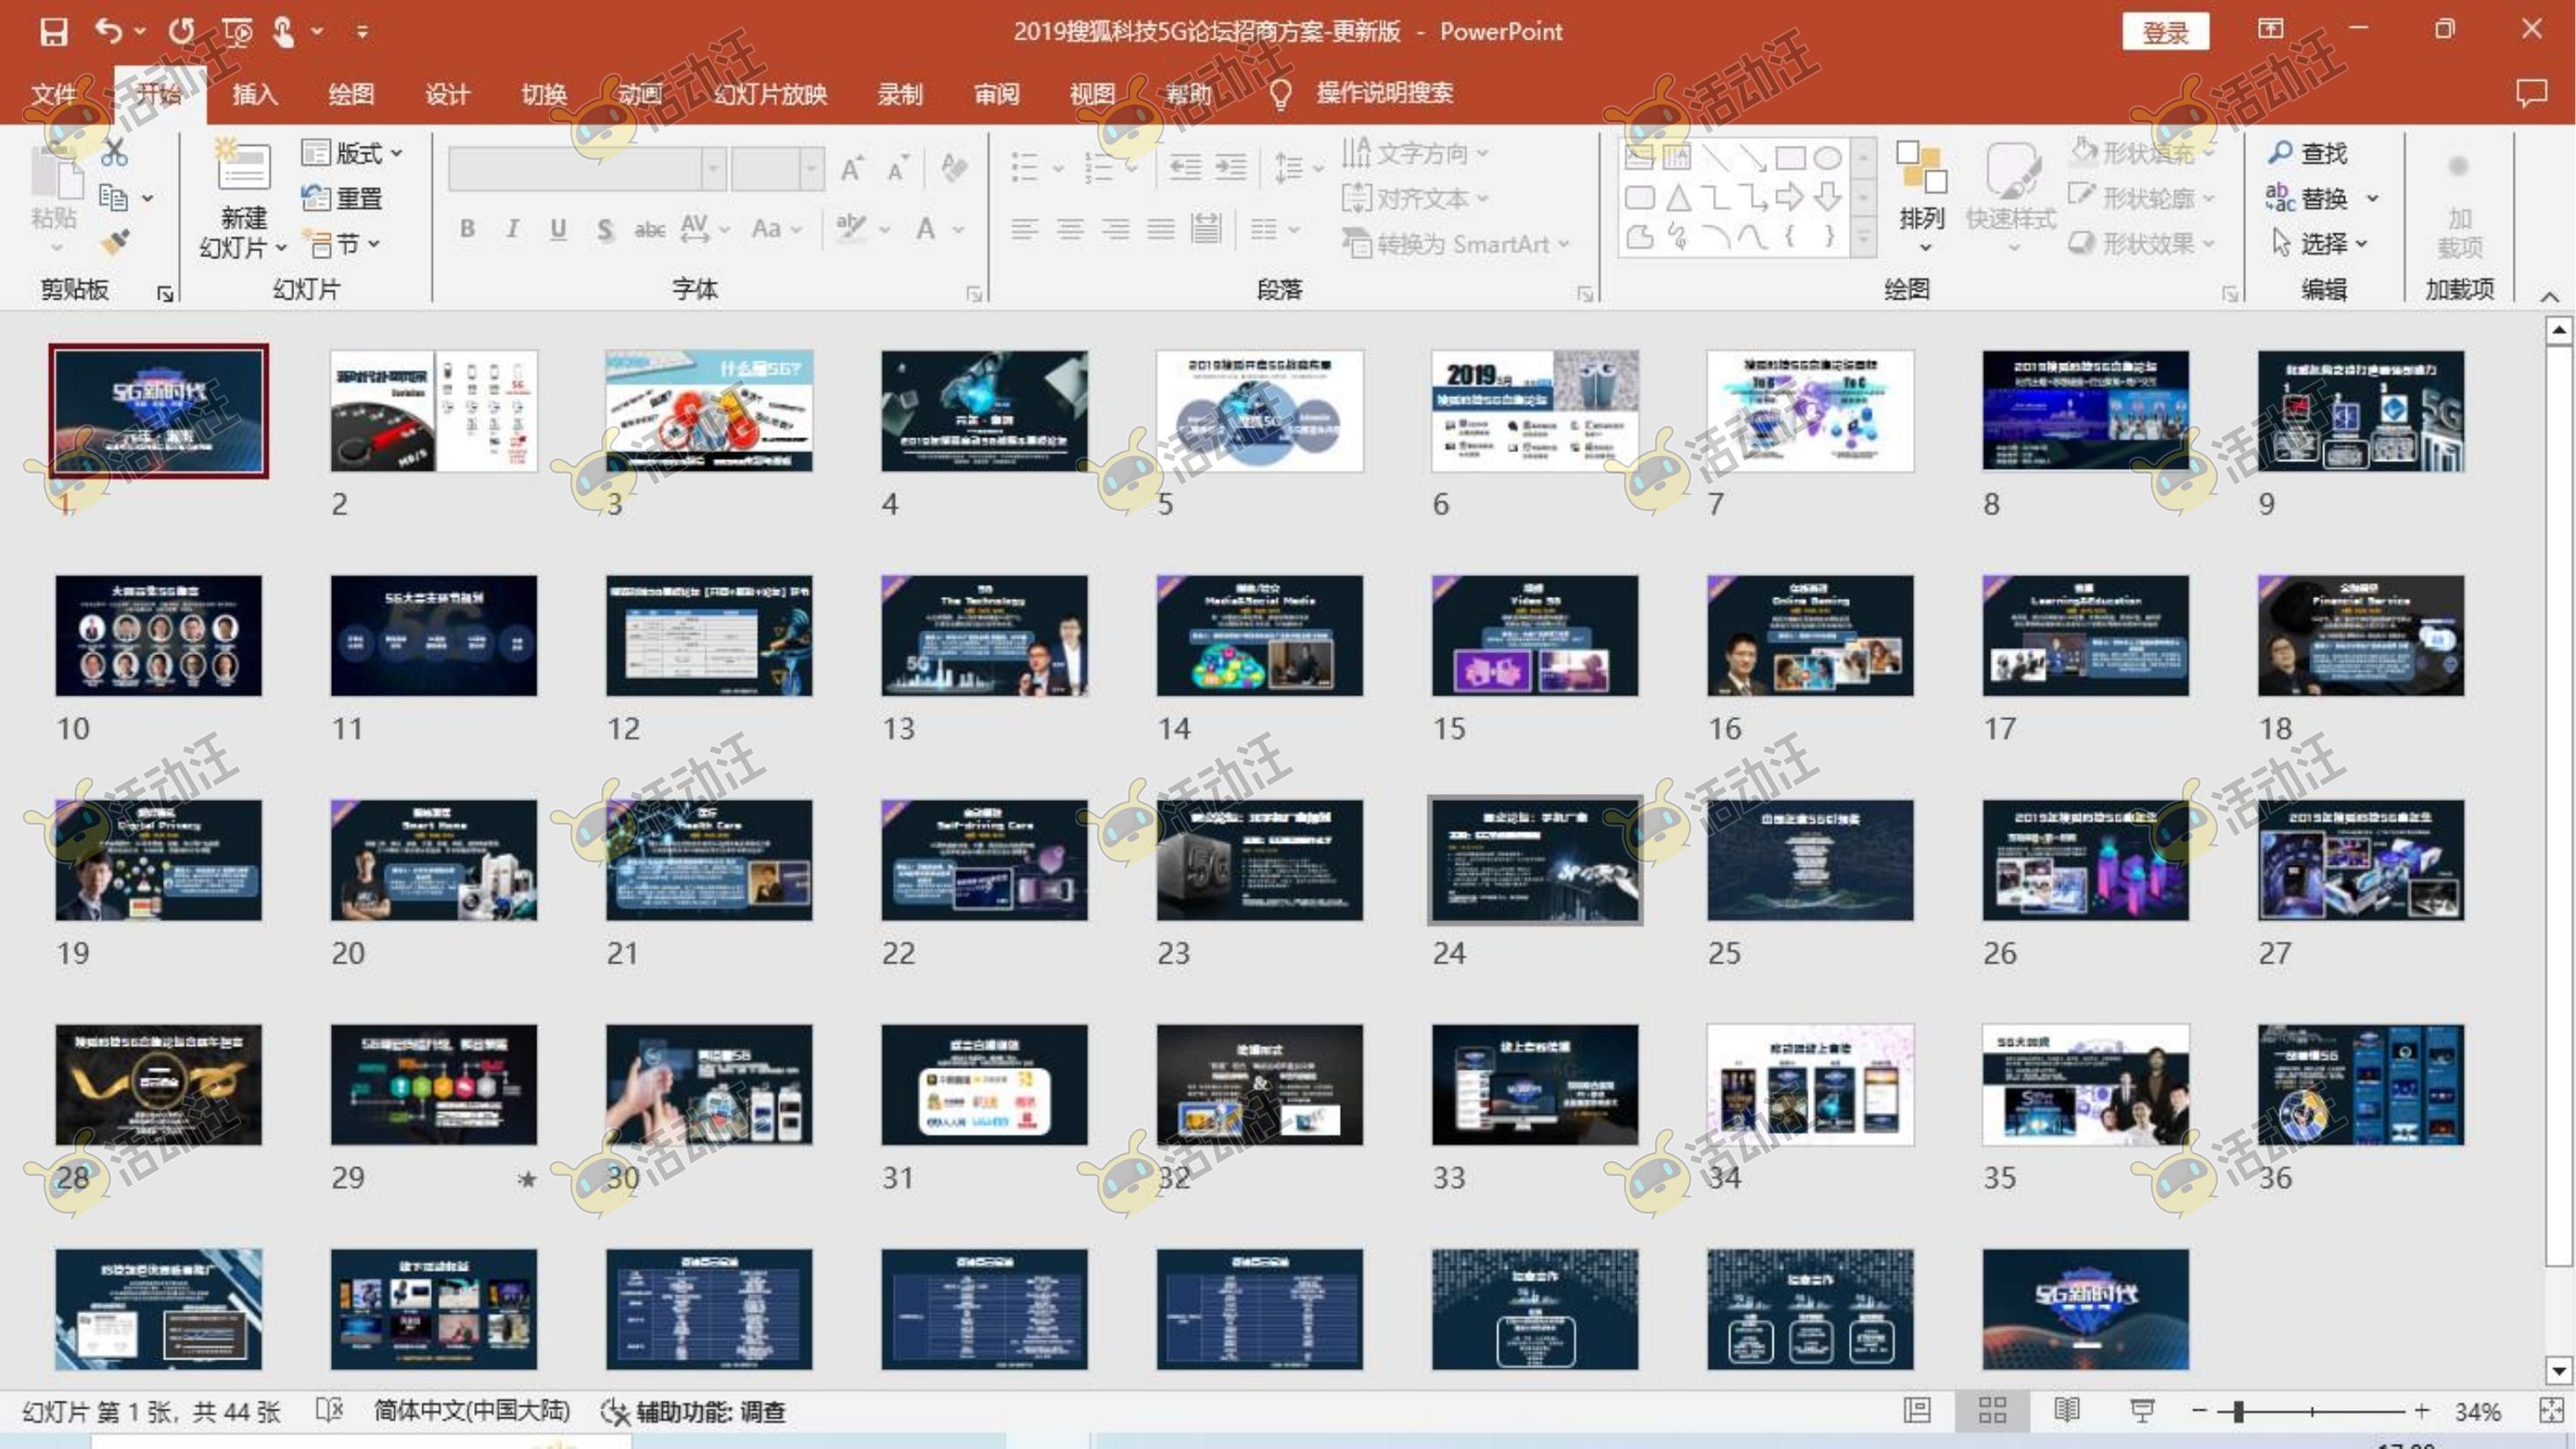Image resolution: width=2576 pixels, height=1449 pixels.
Task: Toggle Underline formatting
Action: [558, 229]
